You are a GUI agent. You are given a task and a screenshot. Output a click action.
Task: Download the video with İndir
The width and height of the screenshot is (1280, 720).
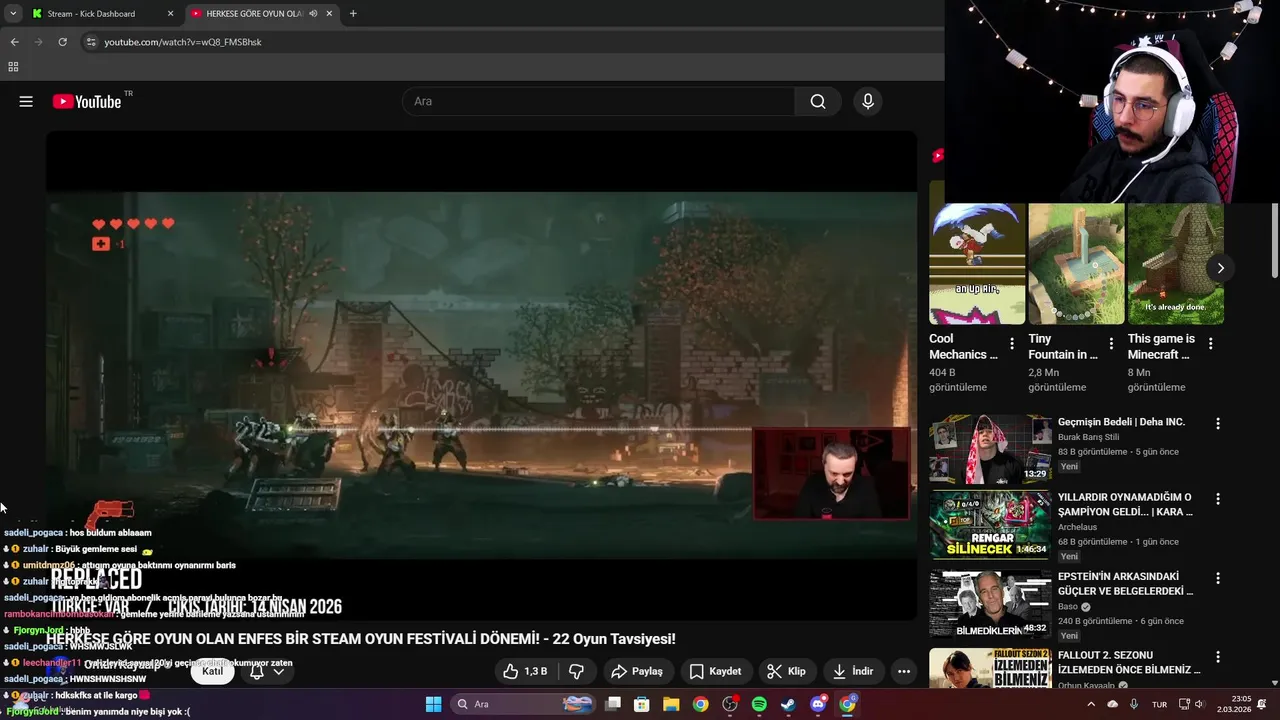click(853, 671)
